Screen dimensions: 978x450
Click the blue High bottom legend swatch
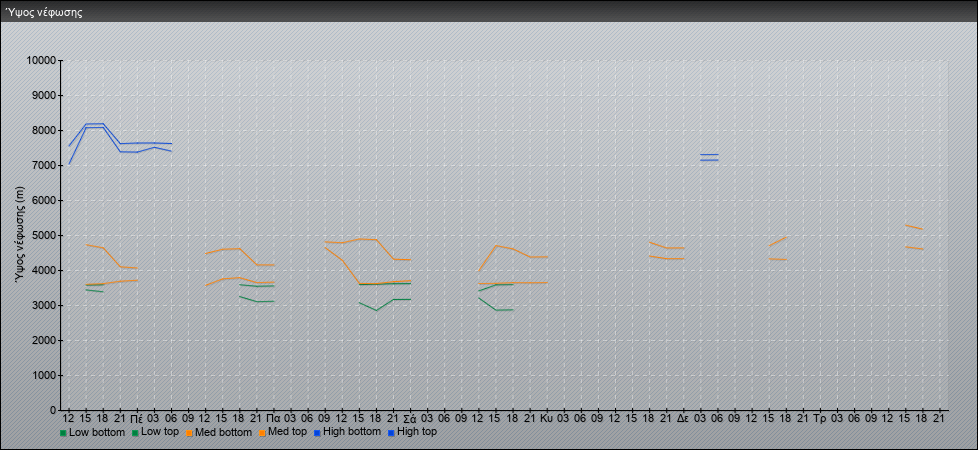[x=317, y=433]
